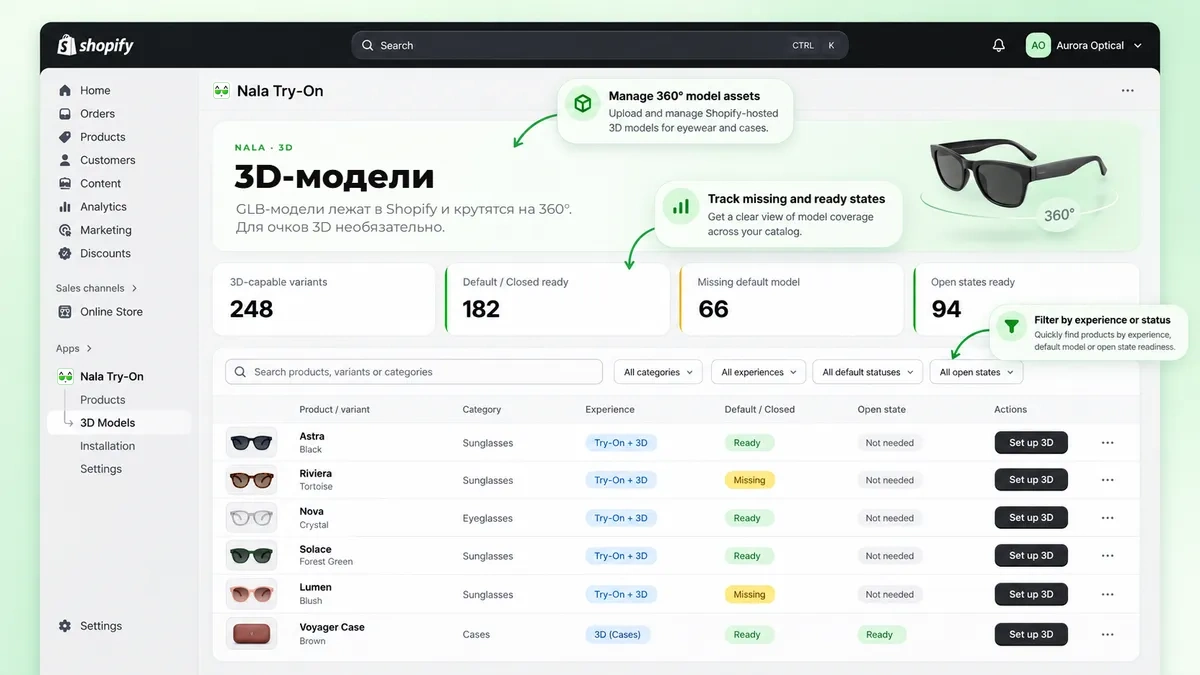Open the Shopify logo home link
Viewport: 1200px width, 675px height.
[x=96, y=45]
